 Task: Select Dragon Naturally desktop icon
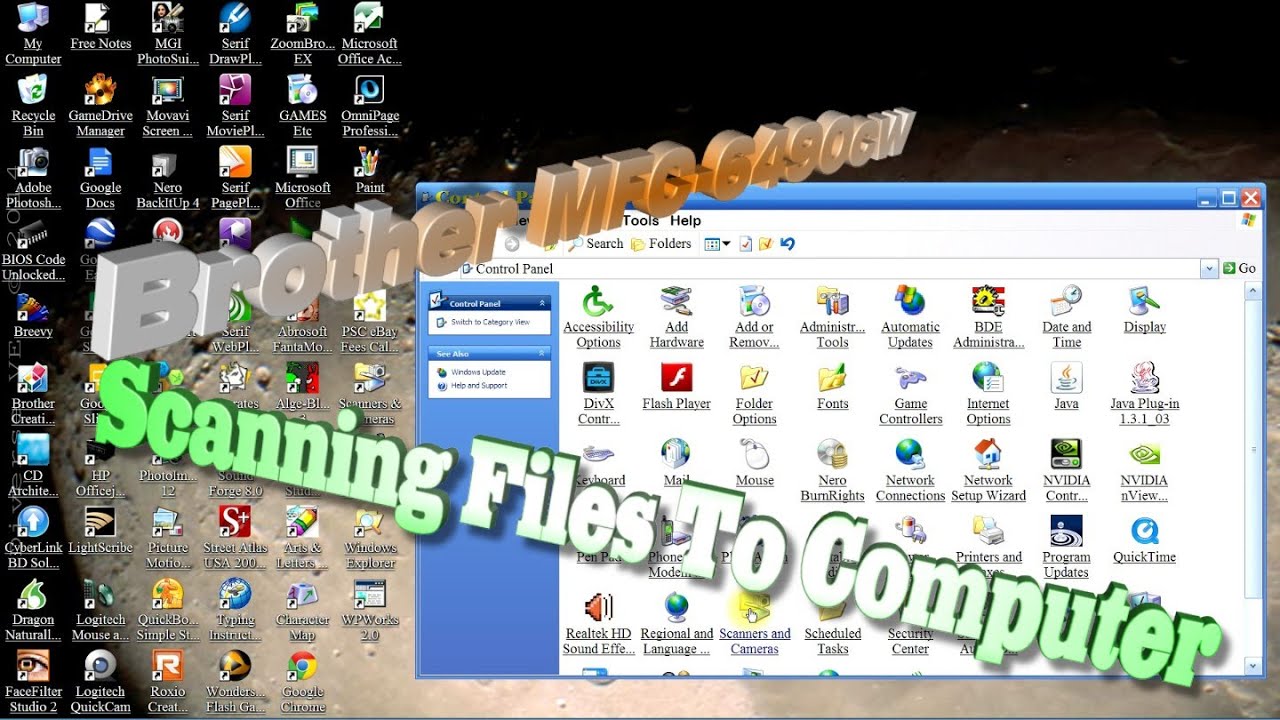[x=33, y=610]
